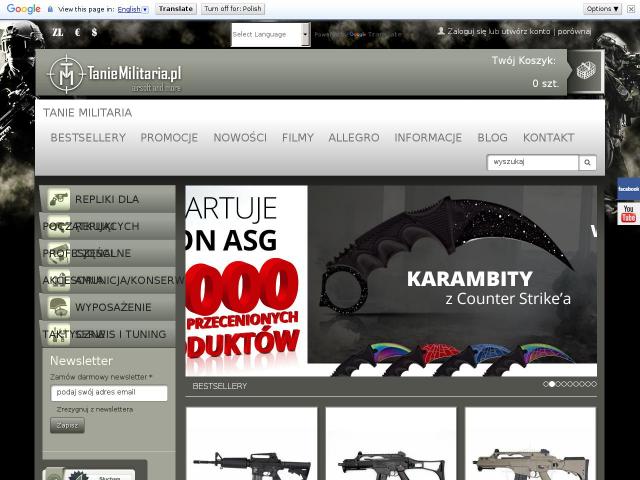Open the Select Language dropdown
640x480 pixels.
pyautogui.click(x=271, y=34)
